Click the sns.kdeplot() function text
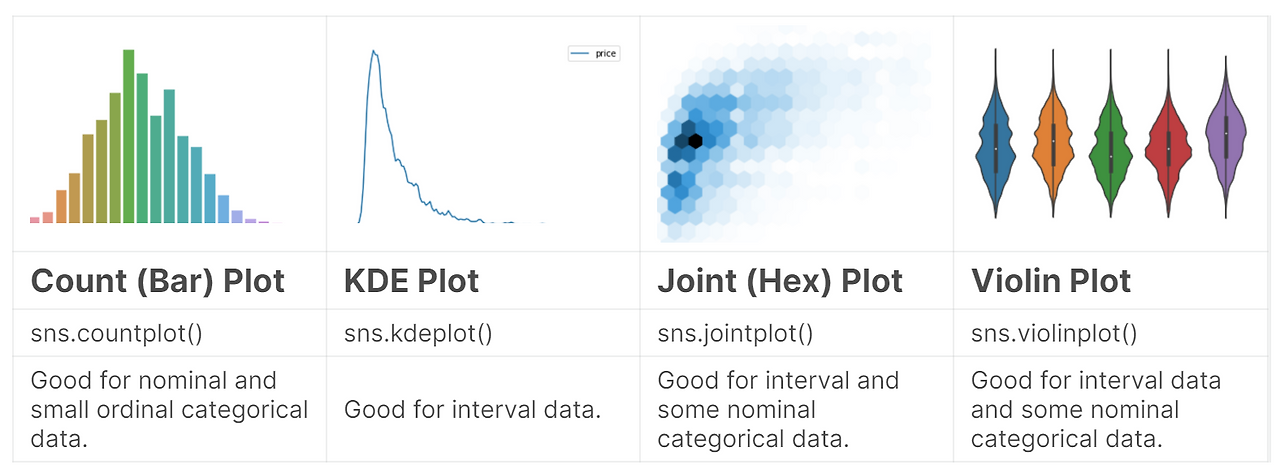 coord(418,333)
